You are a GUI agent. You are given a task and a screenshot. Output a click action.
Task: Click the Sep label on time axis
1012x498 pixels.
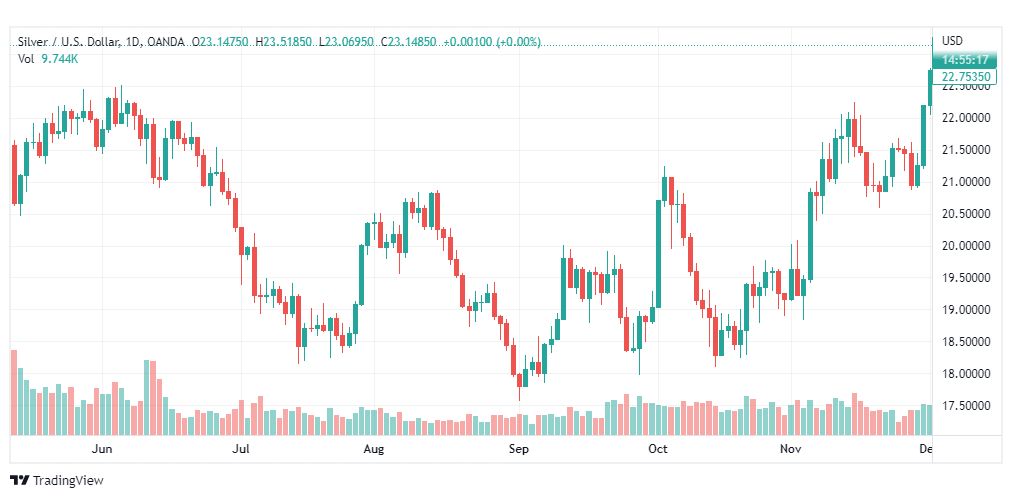(x=518, y=450)
